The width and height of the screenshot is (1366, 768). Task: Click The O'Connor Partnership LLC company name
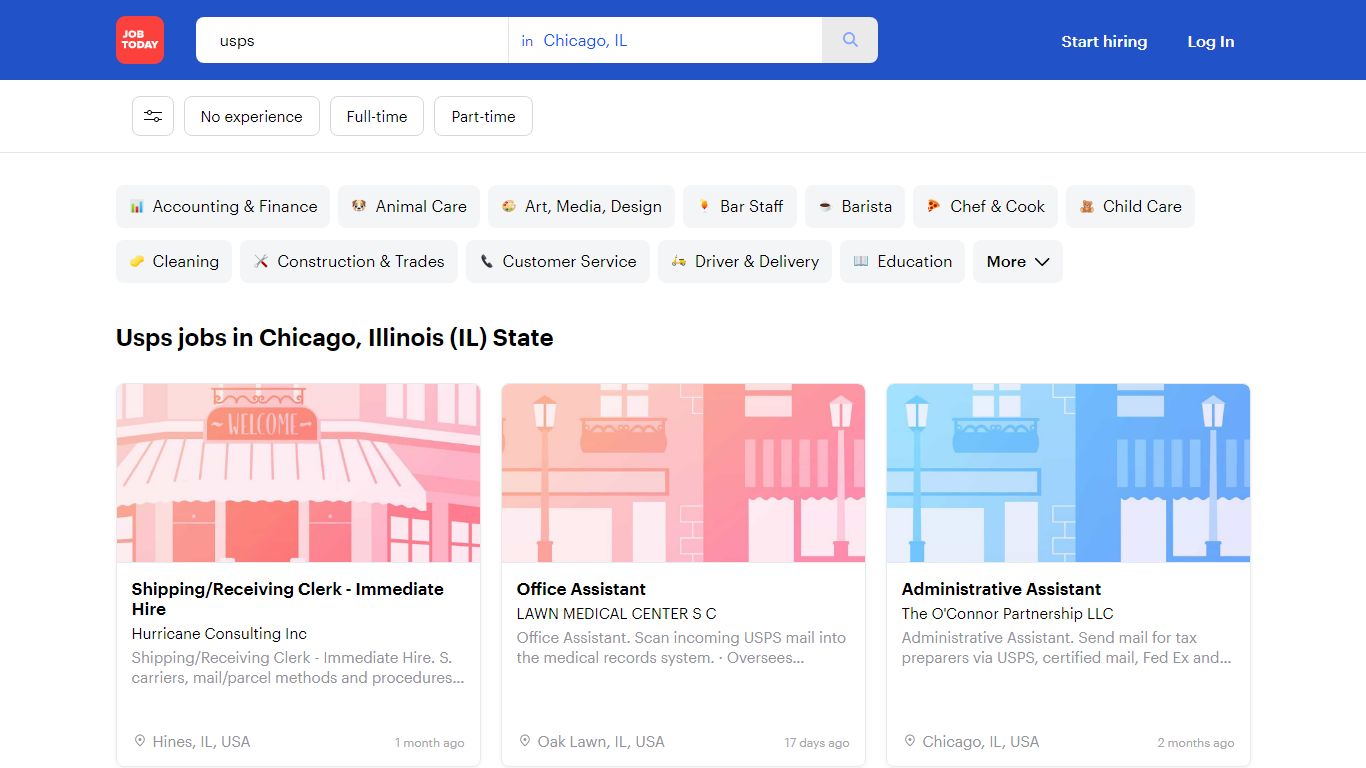(x=1007, y=613)
